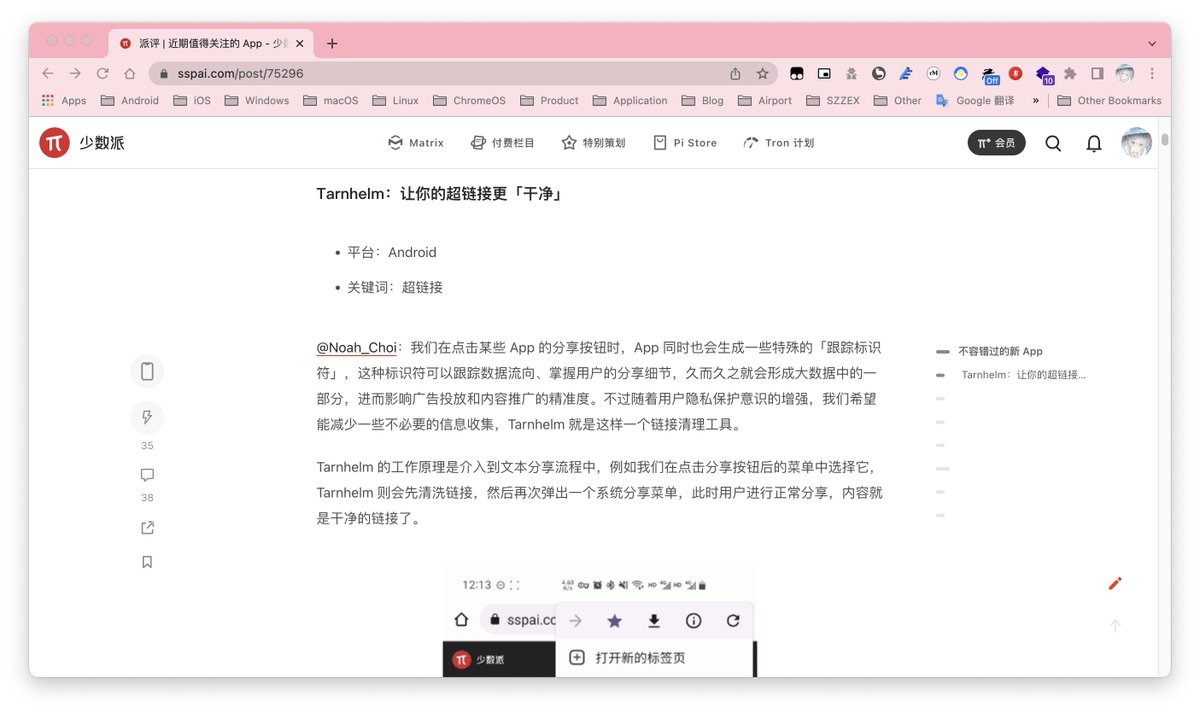Click the screenshot image of the Android browser

[x=600, y=621]
